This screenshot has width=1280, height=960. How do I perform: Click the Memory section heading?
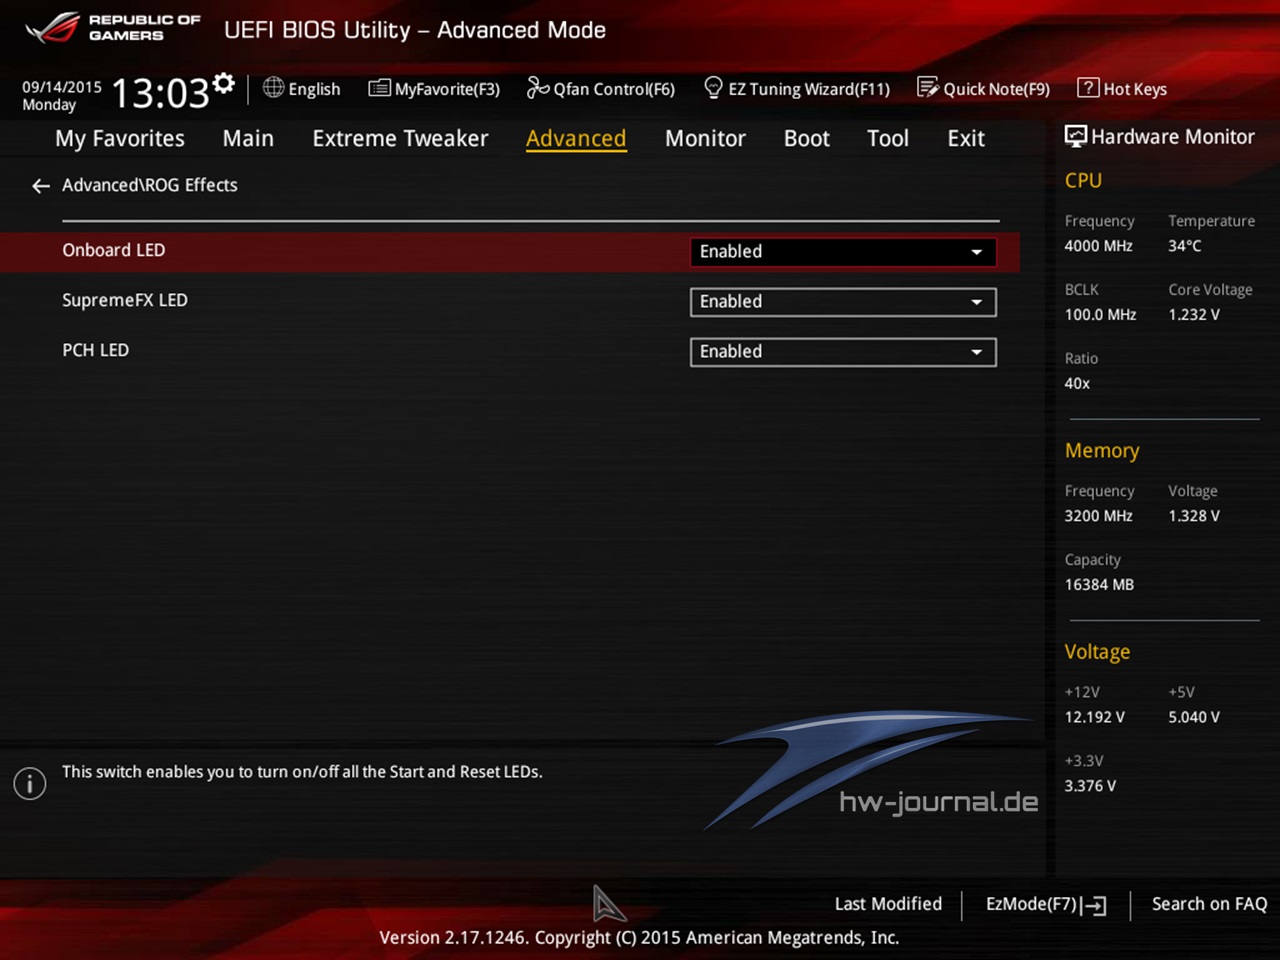pos(1102,451)
